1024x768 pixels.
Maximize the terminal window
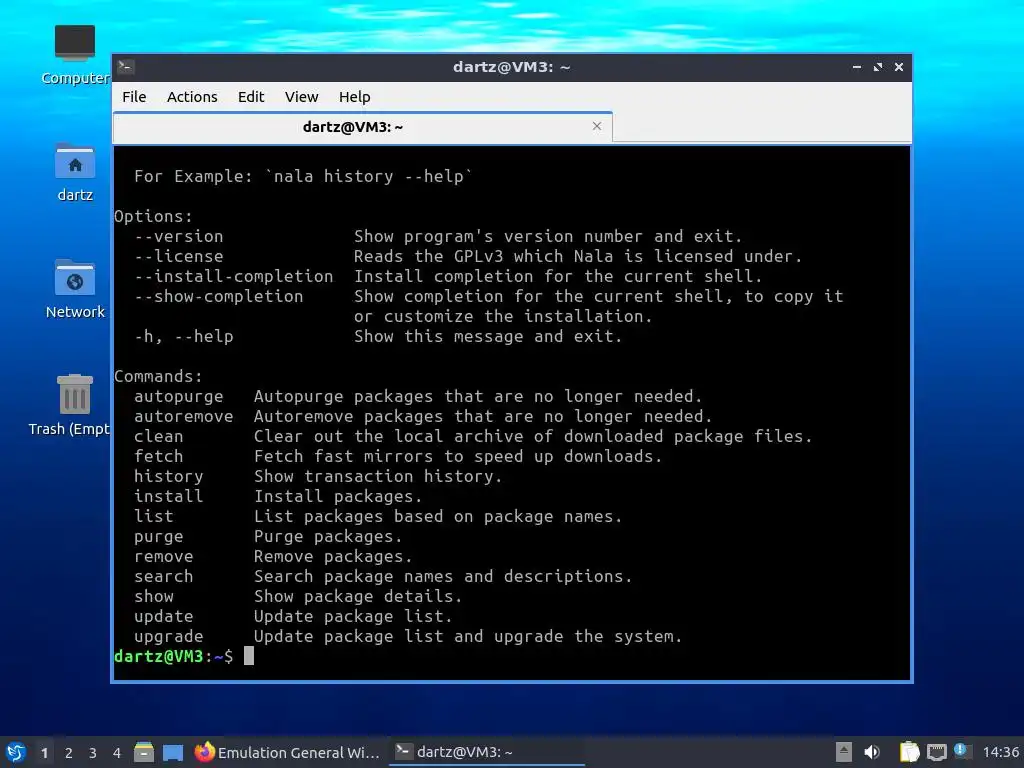click(x=878, y=67)
